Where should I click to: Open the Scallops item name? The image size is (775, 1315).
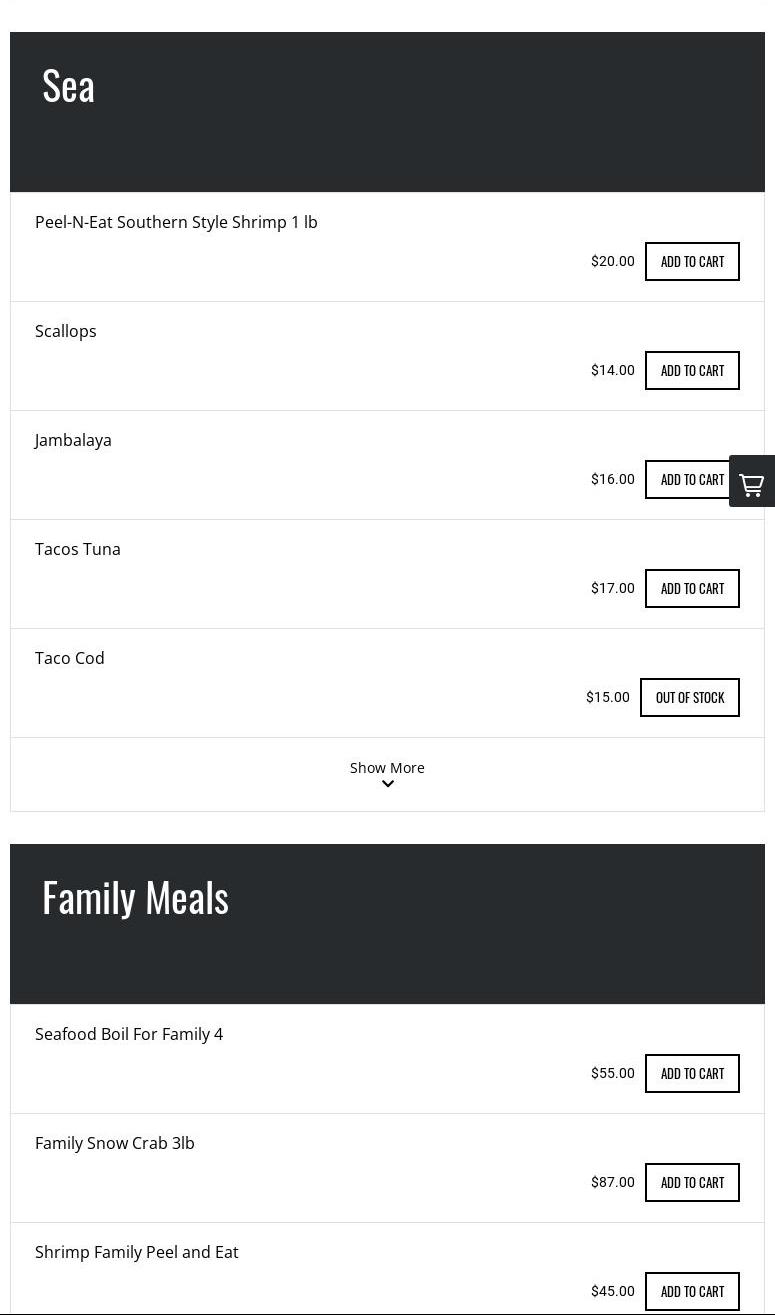[66, 331]
